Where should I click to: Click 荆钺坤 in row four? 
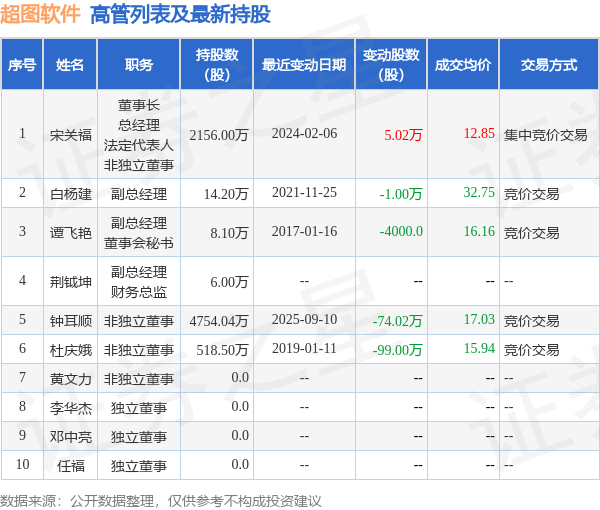pyautogui.click(x=71, y=282)
